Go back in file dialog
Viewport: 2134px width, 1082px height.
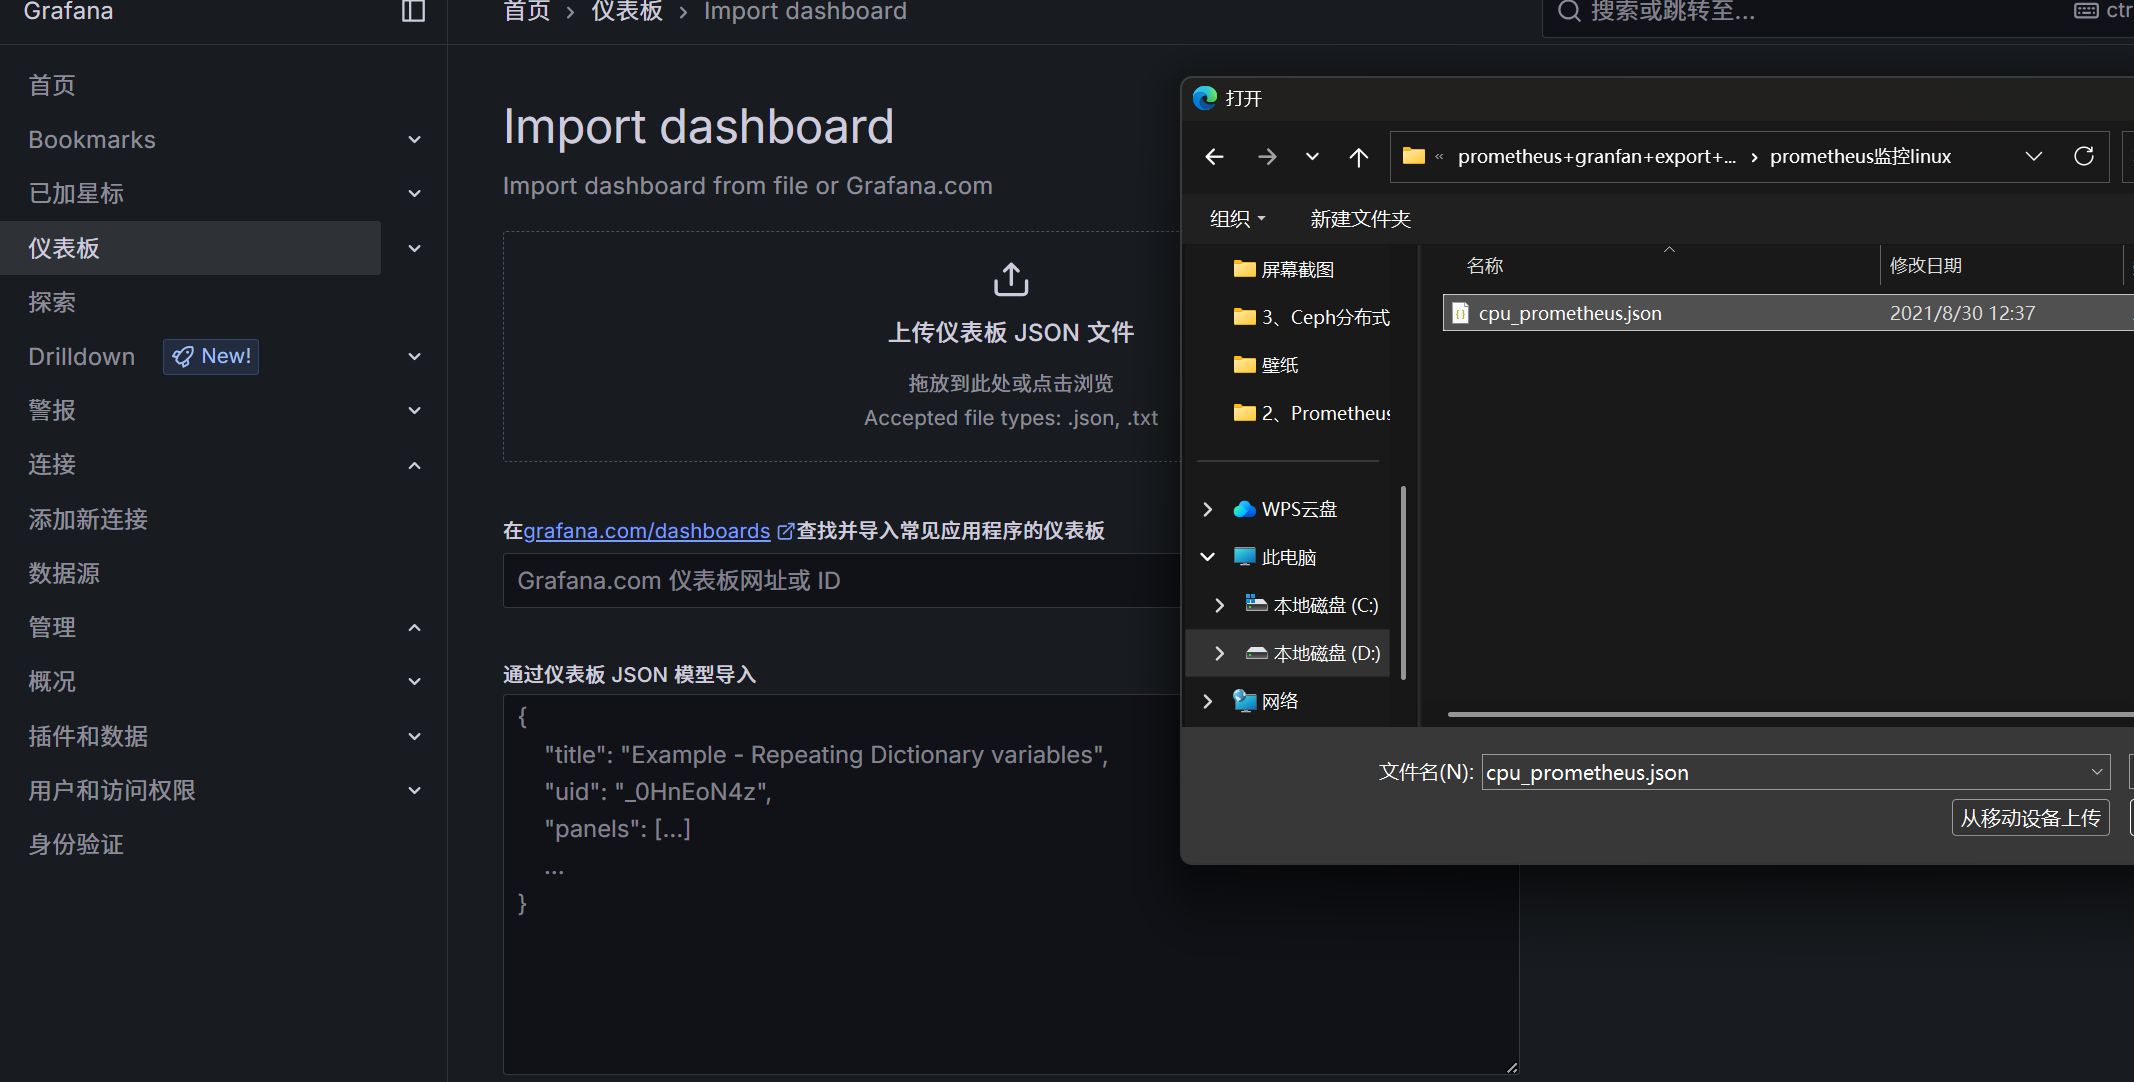[x=1214, y=157]
